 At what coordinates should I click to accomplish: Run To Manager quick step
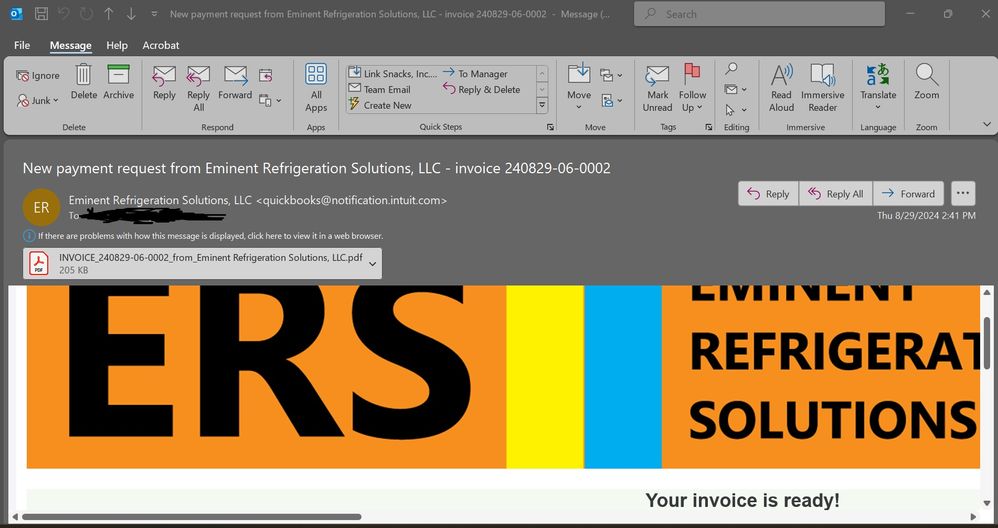pos(475,73)
